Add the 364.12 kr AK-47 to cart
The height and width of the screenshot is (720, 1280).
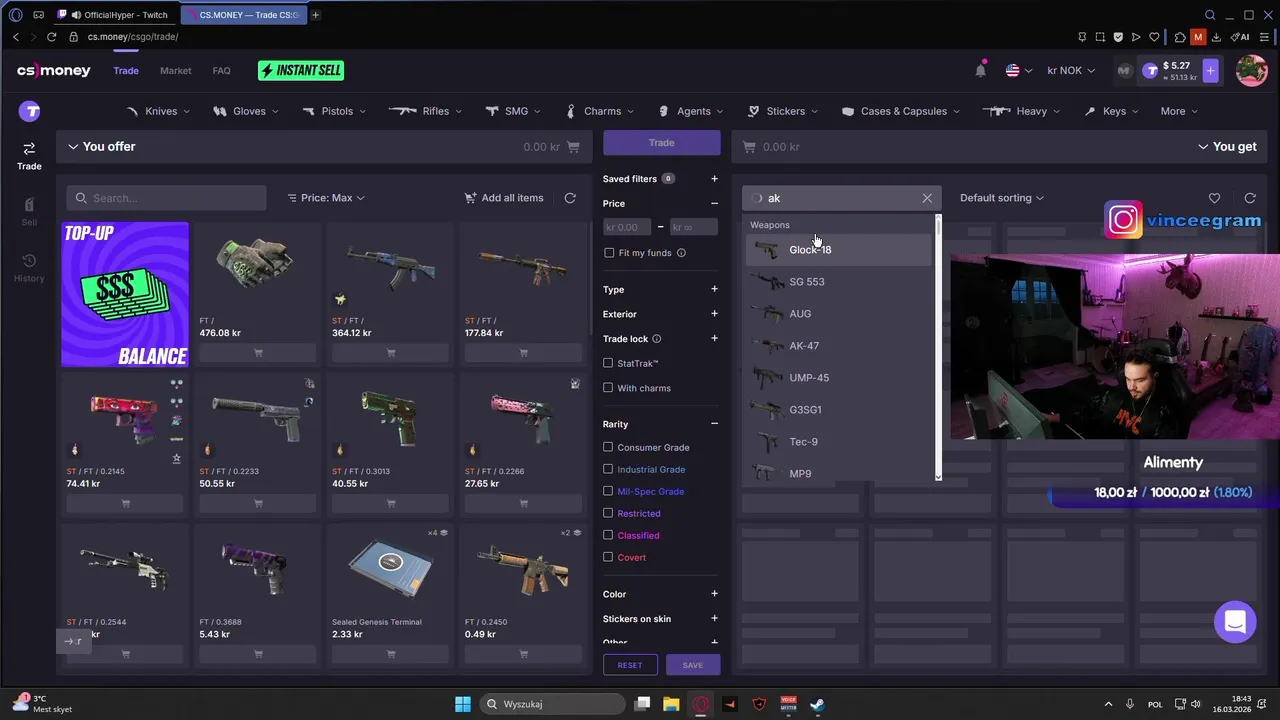tap(391, 353)
